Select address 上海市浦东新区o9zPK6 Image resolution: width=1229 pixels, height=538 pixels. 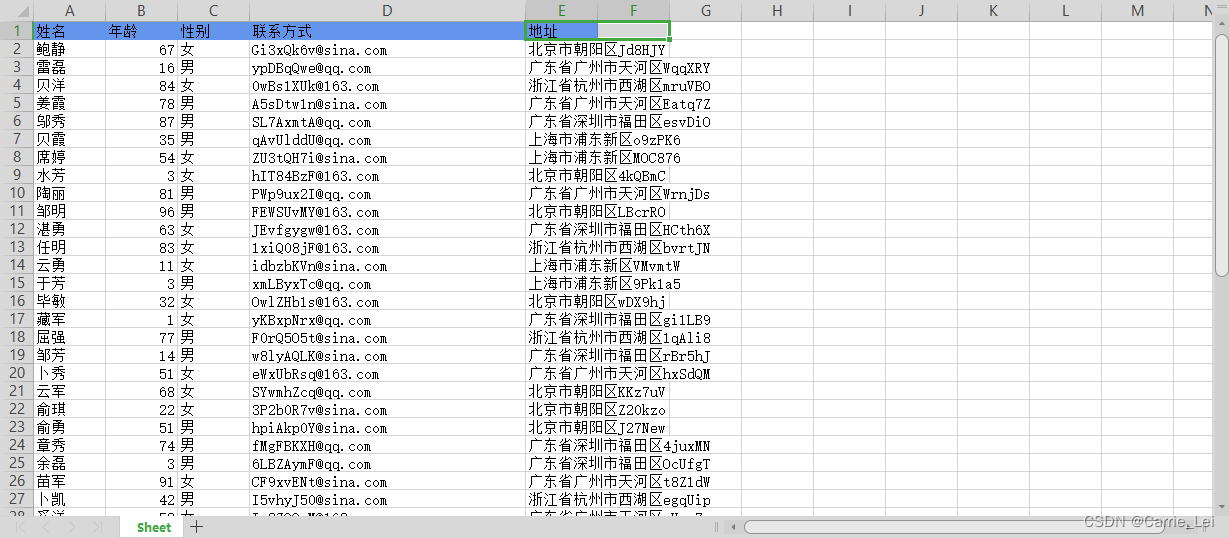point(605,139)
